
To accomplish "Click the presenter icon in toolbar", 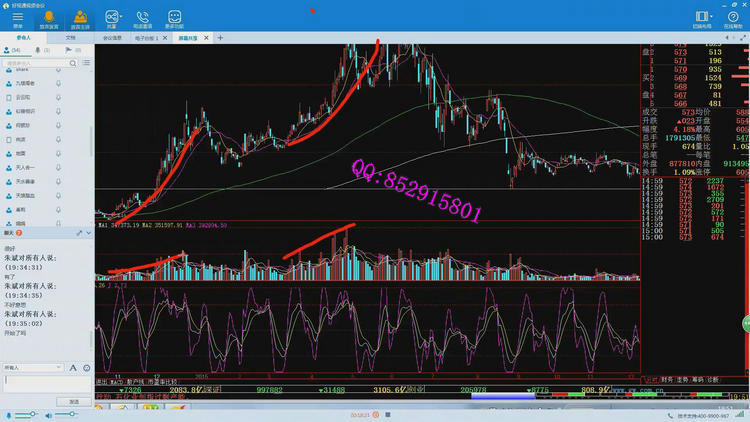I will tap(80, 19).
